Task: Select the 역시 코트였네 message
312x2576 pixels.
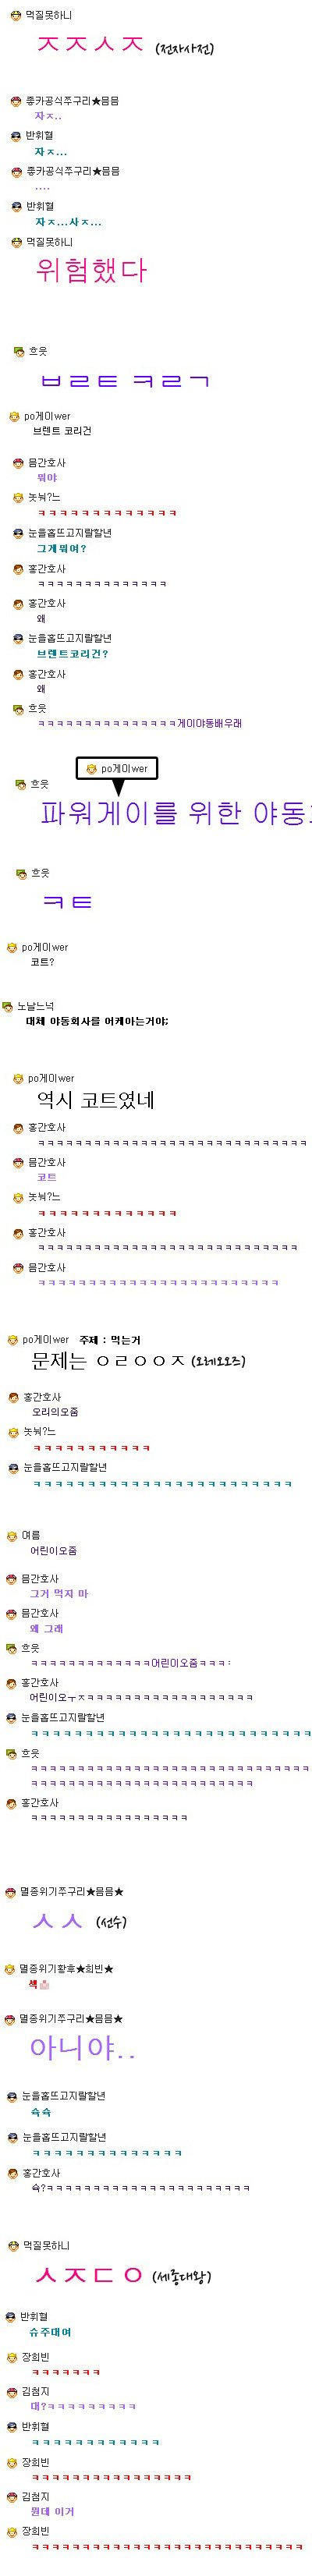Action: (x=96, y=1101)
